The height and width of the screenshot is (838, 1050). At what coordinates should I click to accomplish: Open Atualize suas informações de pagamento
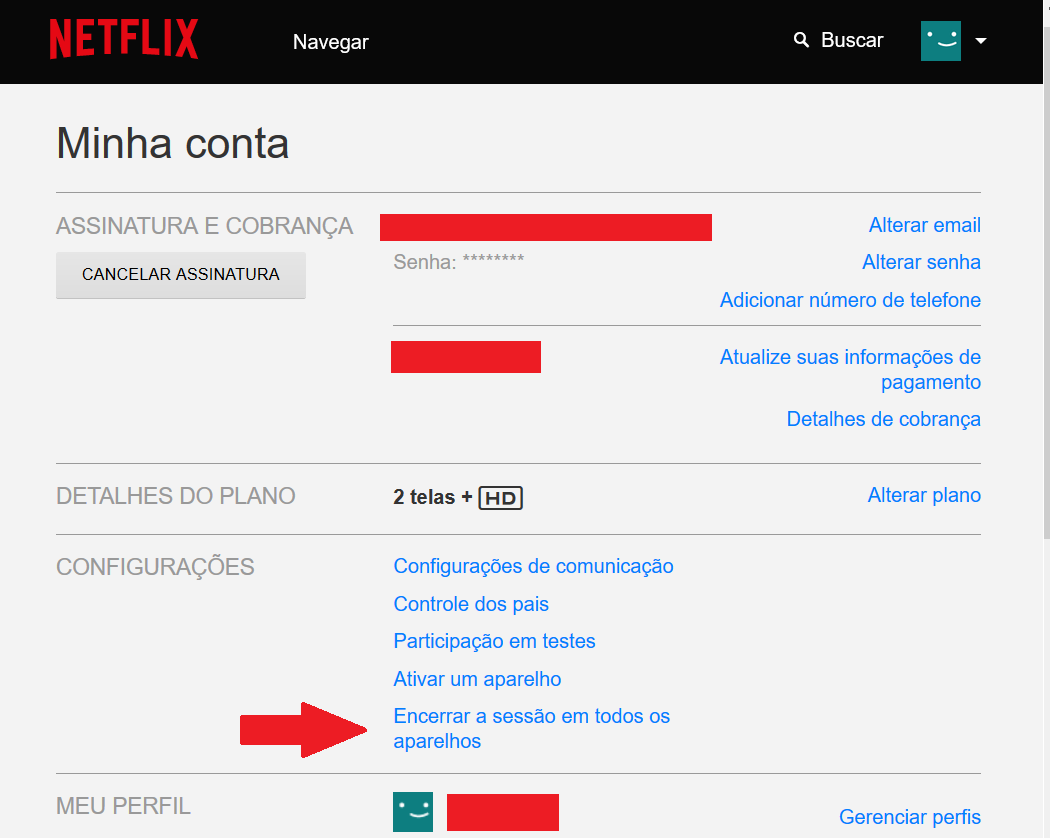pos(850,369)
